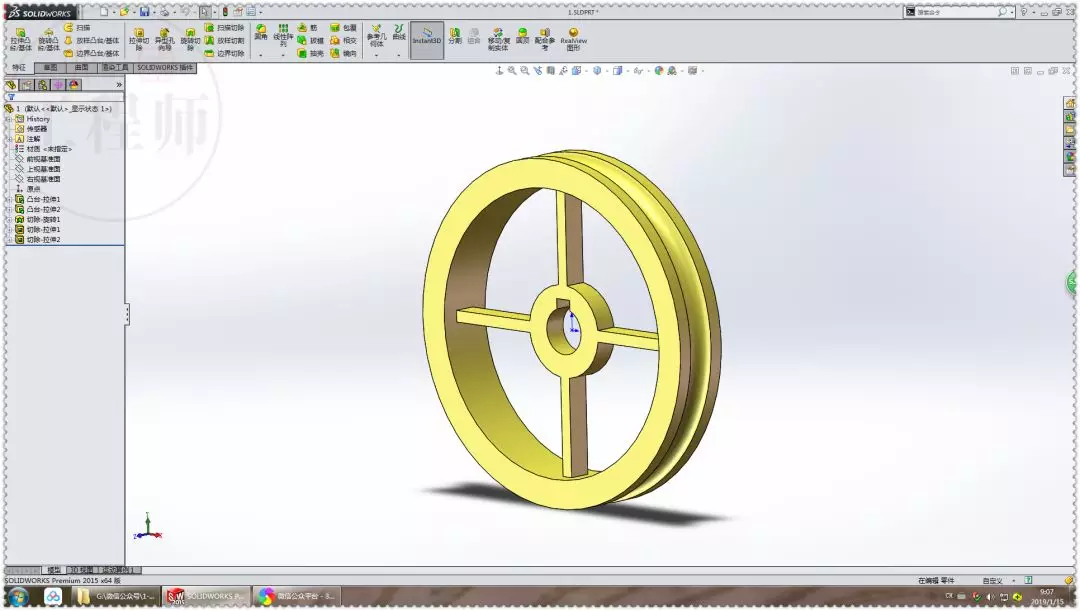Choose the Intersect tool (相交)
The height and width of the screenshot is (611, 1080).
tap(343, 41)
